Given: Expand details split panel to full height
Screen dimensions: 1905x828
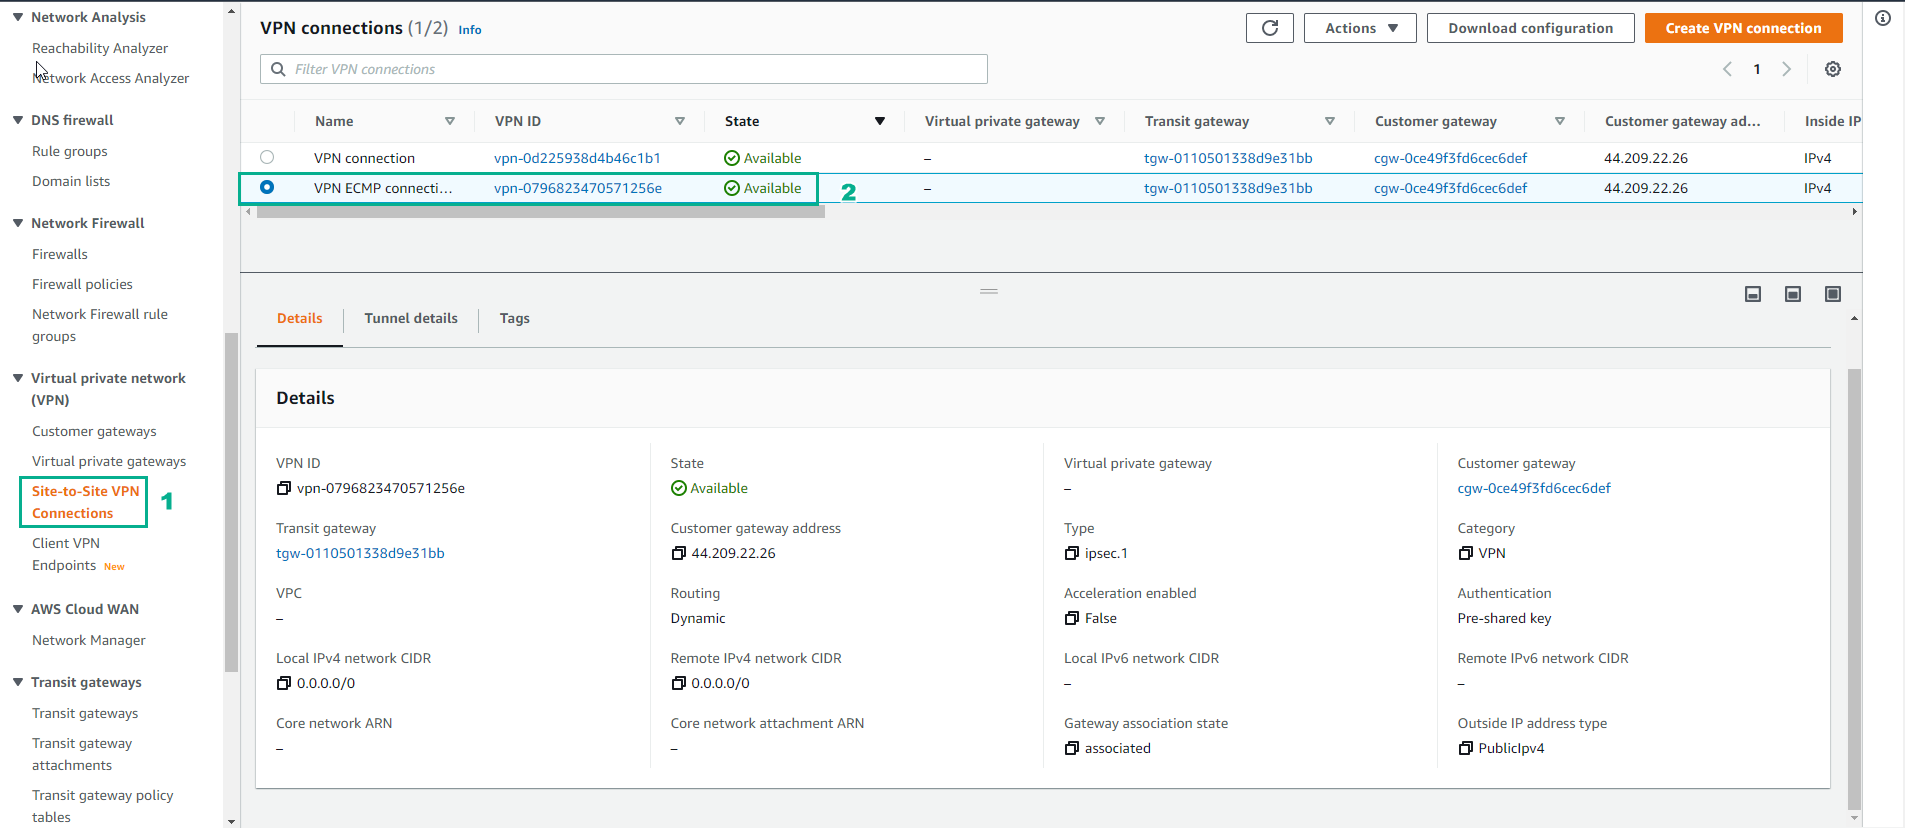Looking at the screenshot, I should pos(1833,294).
